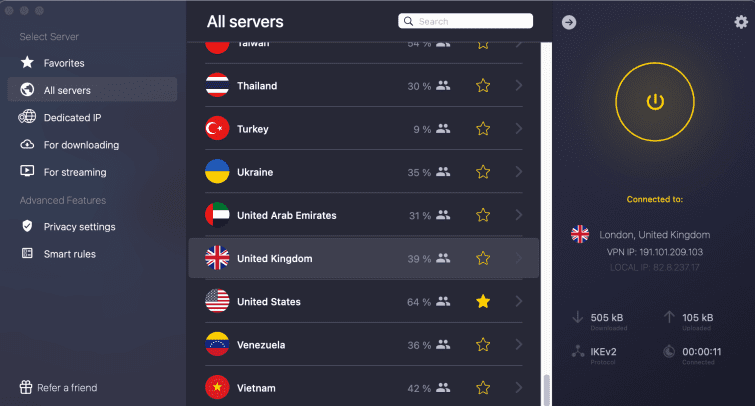Open Dedicated IP section
The image size is (755, 406).
pyautogui.click(x=92, y=117)
